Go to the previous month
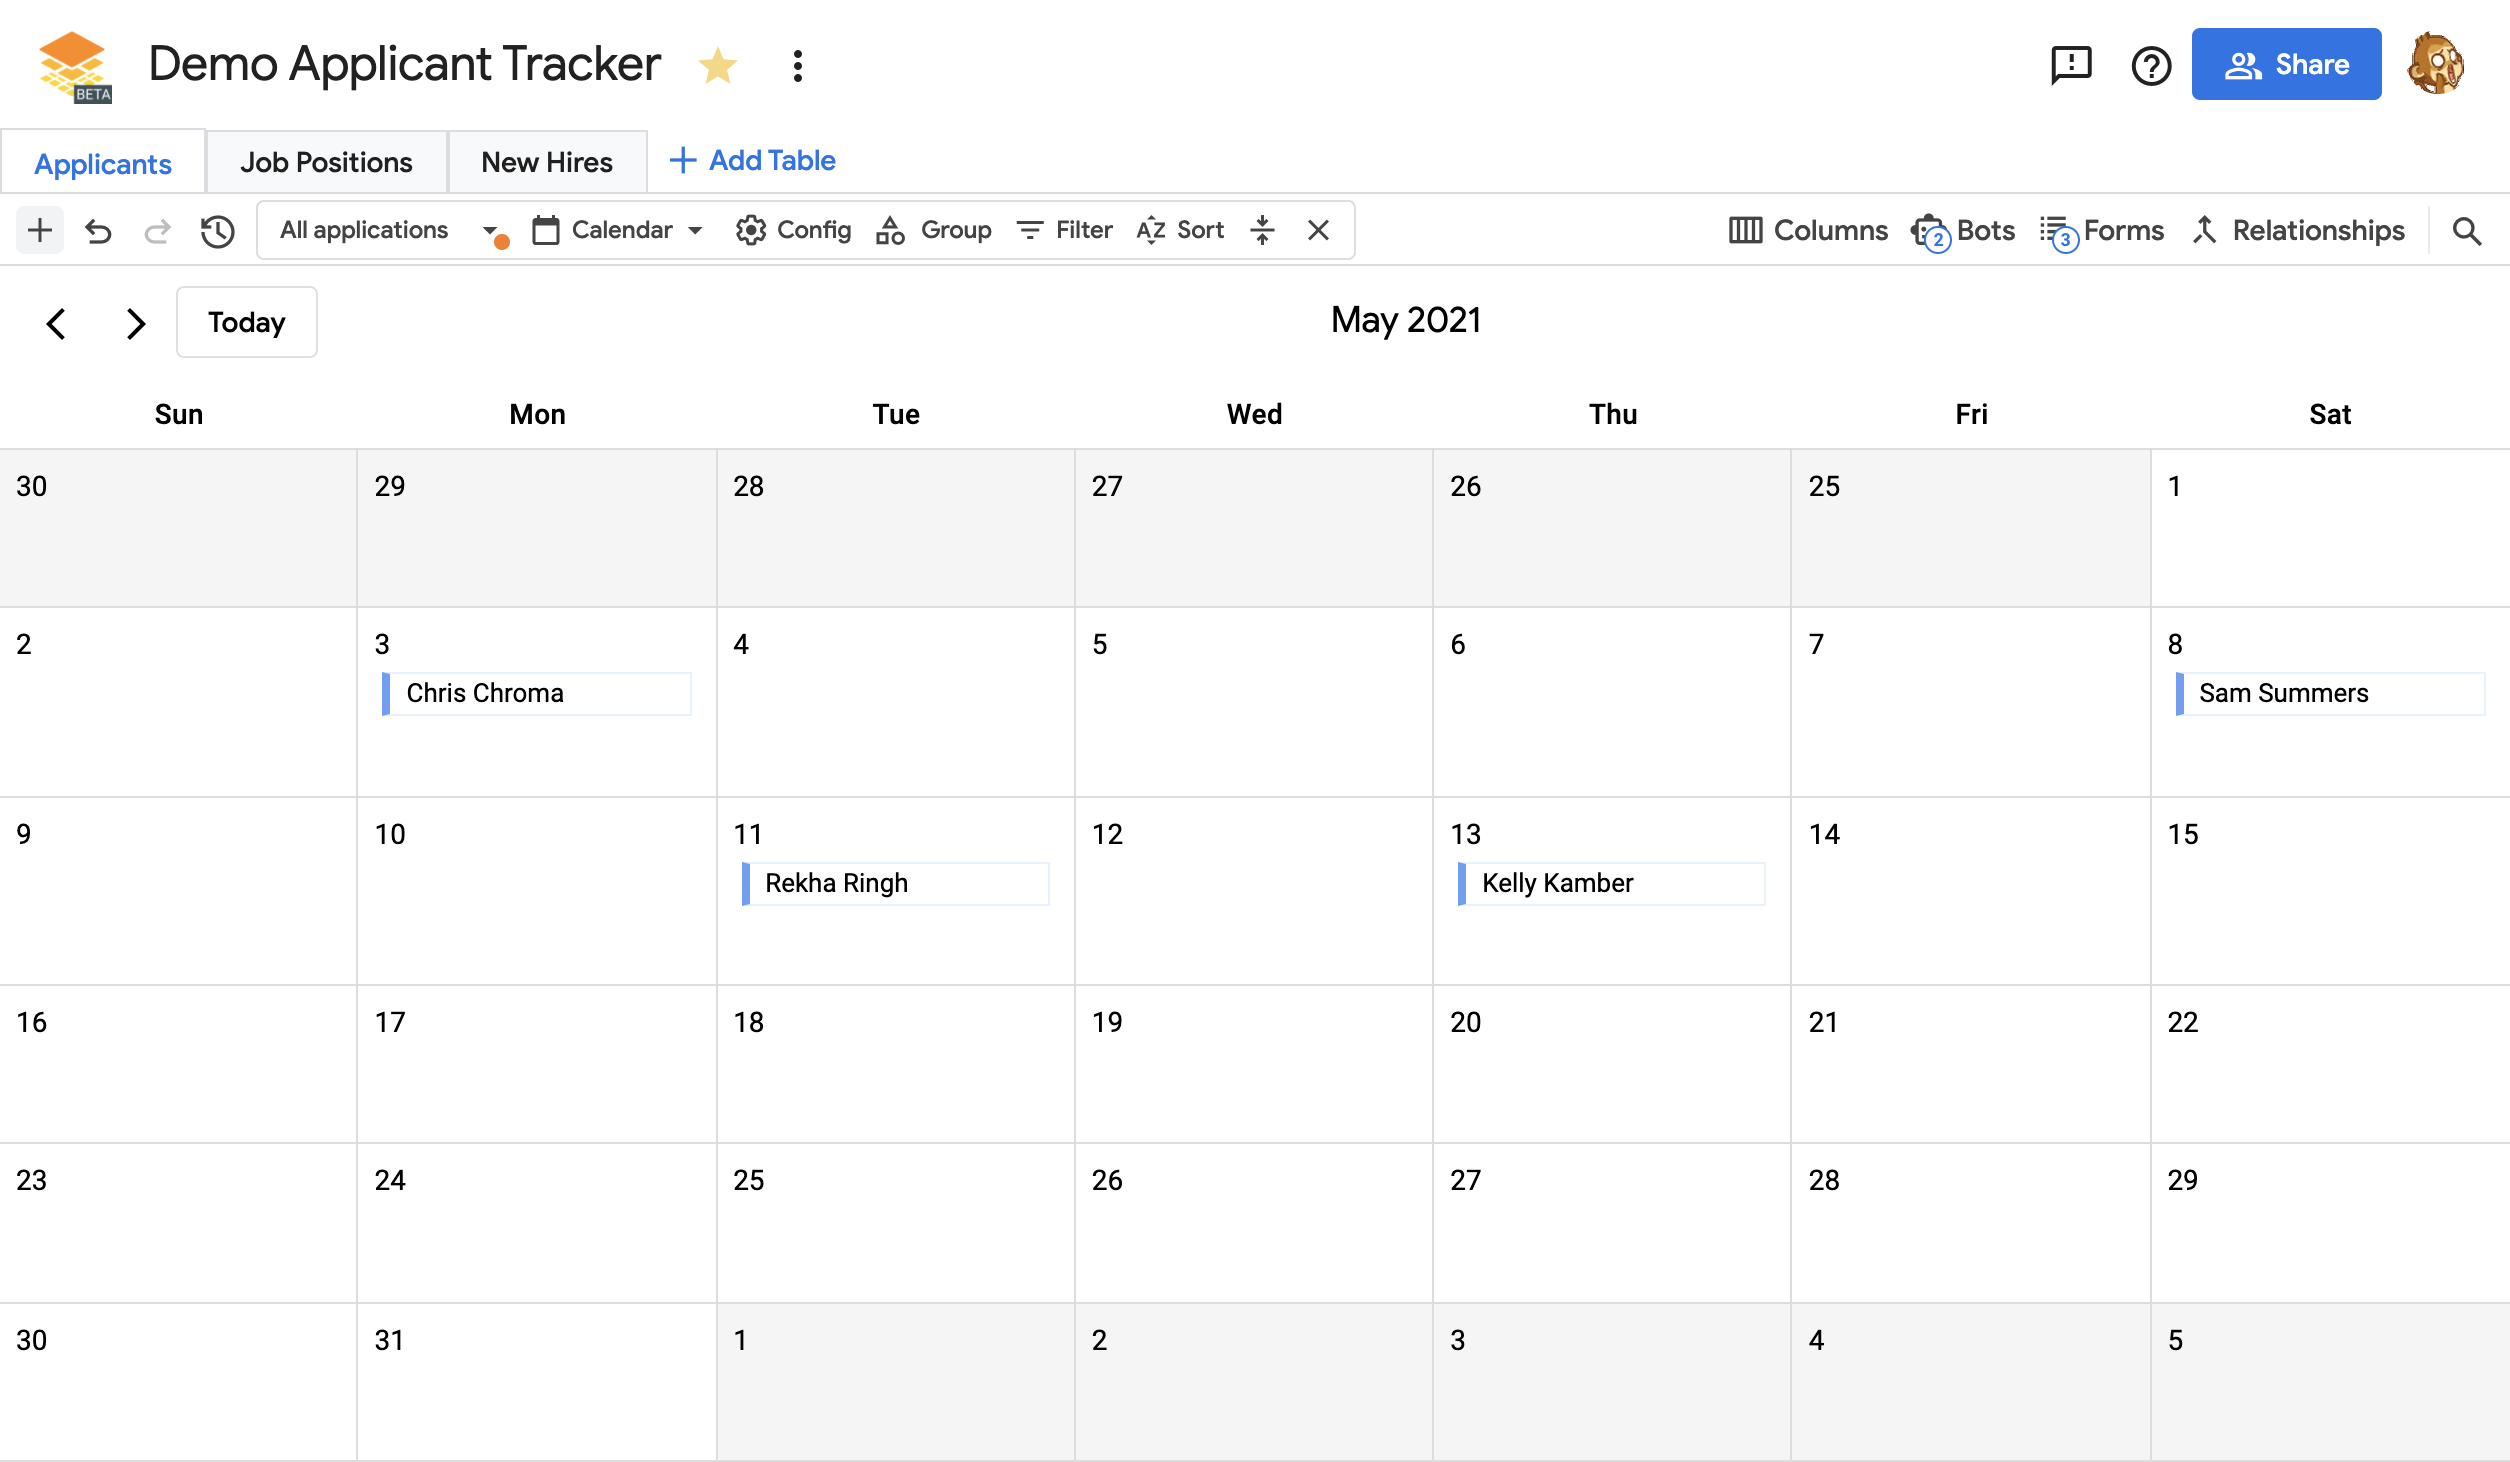This screenshot has height=1462, width=2510. tap(56, 323)
